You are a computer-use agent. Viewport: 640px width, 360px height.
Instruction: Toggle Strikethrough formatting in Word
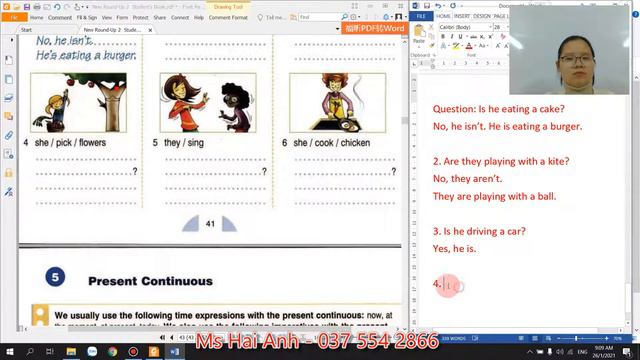(473, 37)
